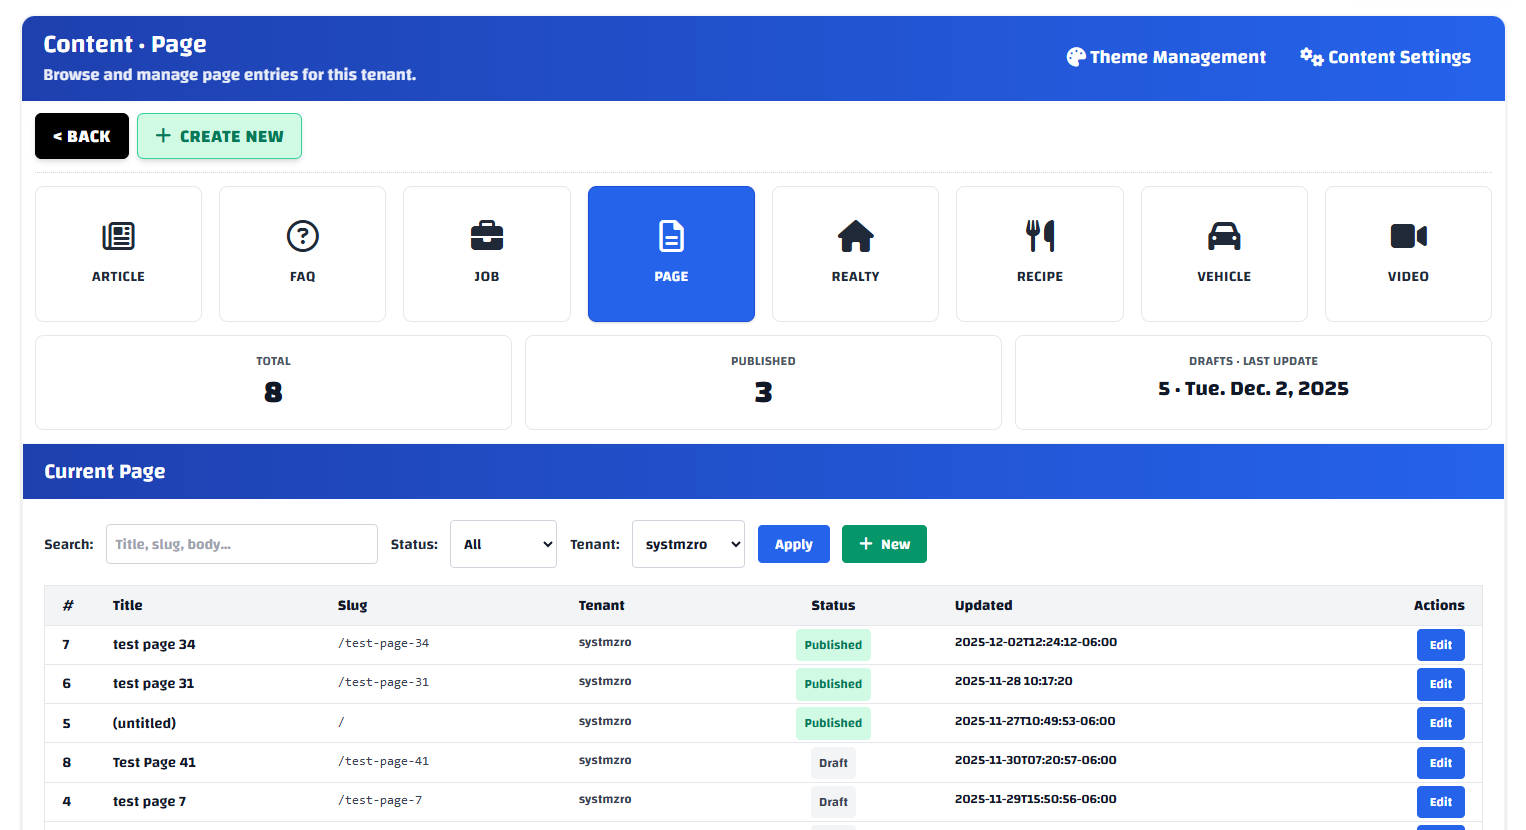Image resolution: width=1526 pixels, height=830 pixels.
Task: Select the FAQ question mark icon
Action: pyautogui.click(x=302, y=237)
